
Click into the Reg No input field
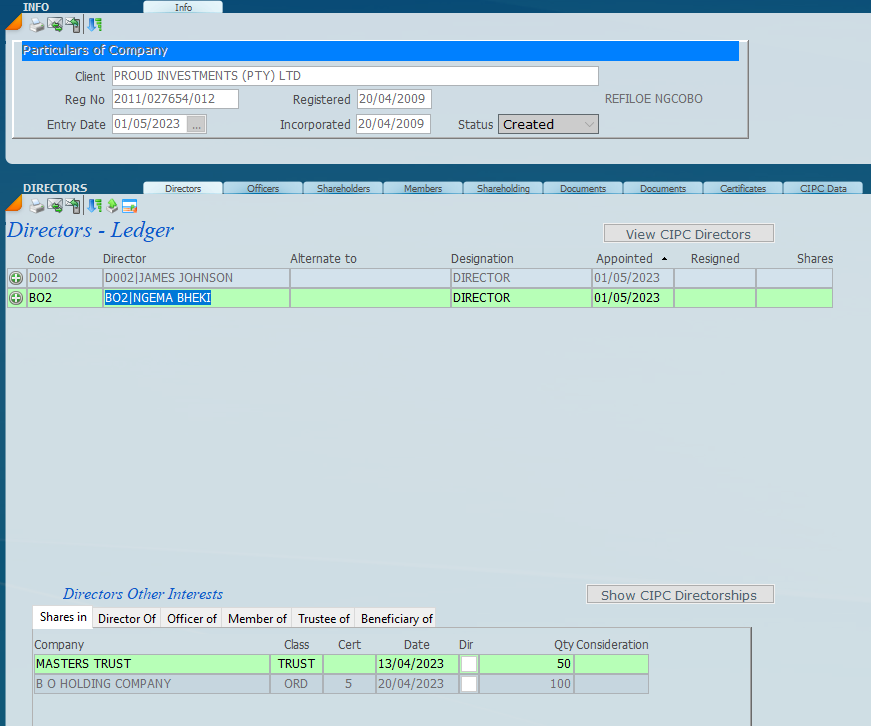[x=174, y=99]
